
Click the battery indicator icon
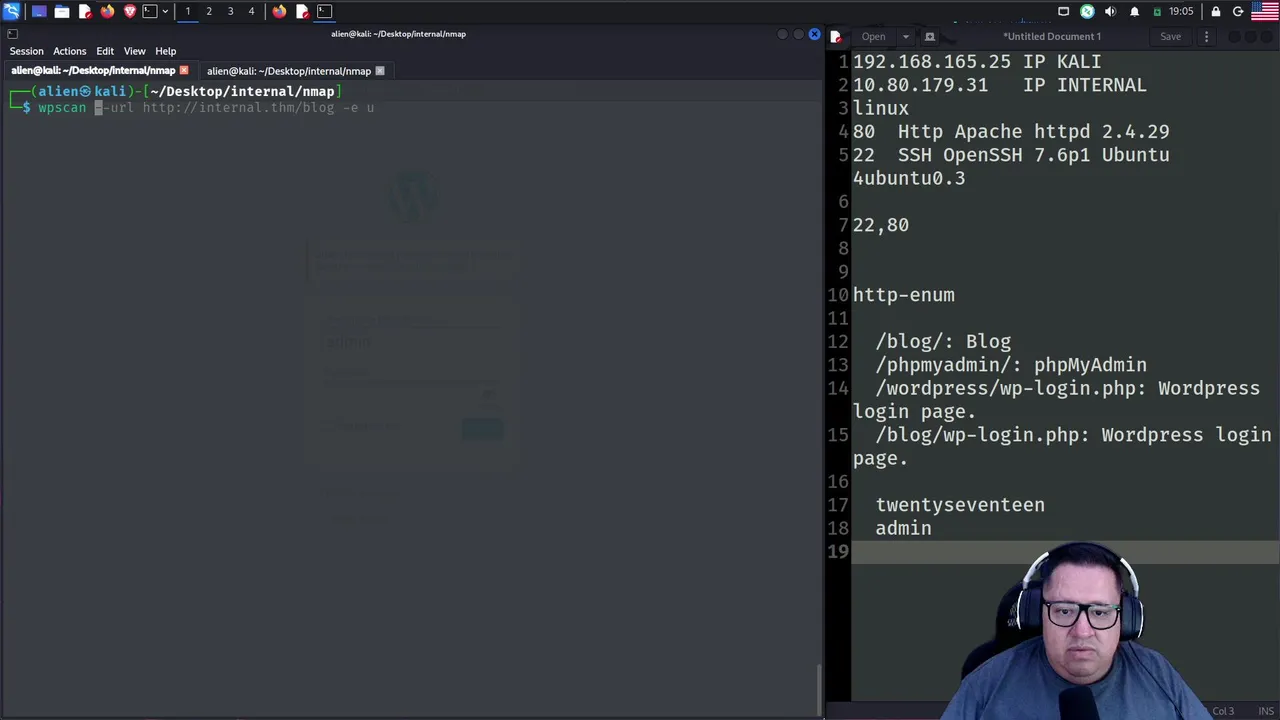[1157, 11]
